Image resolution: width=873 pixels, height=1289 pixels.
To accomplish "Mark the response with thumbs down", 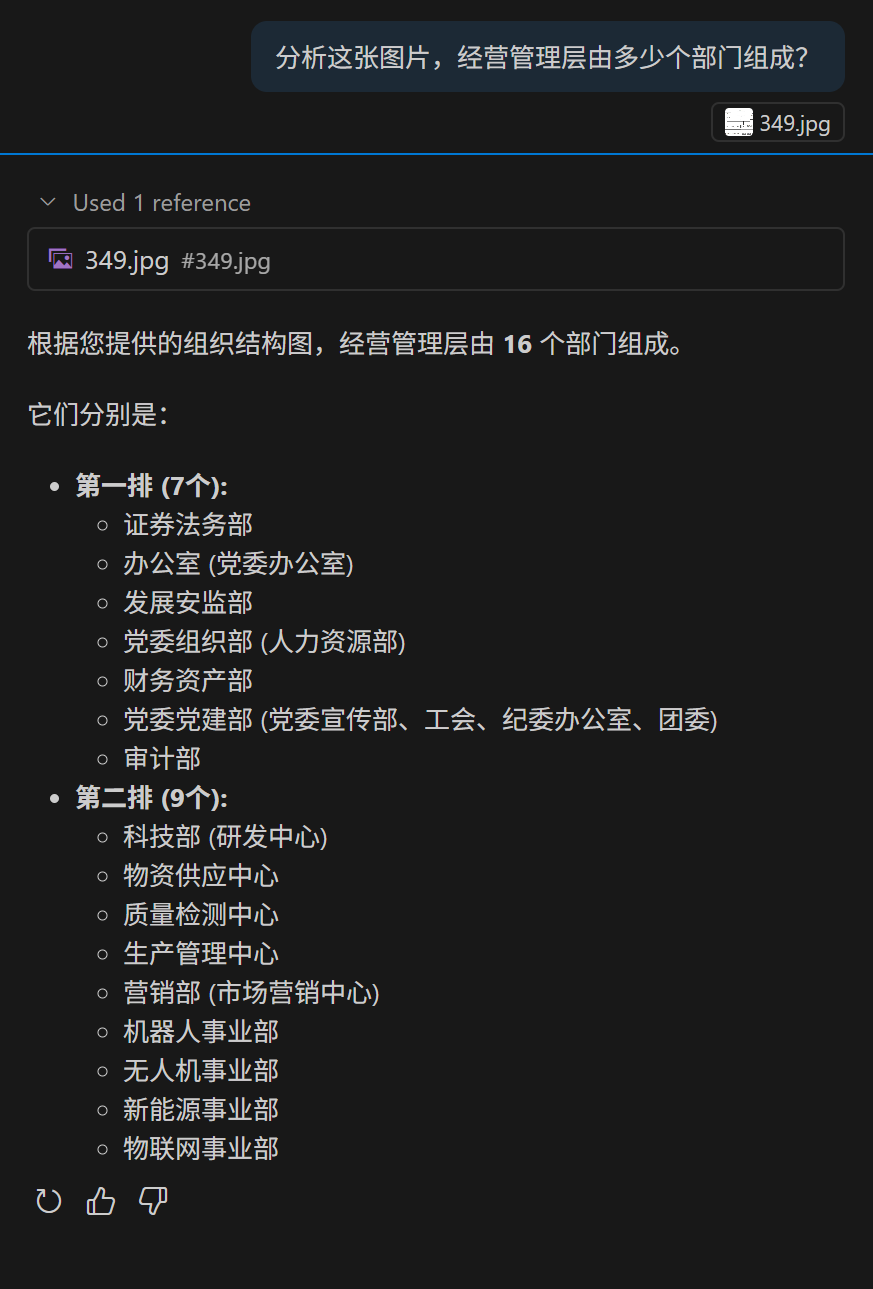I will click(153, 1201).
